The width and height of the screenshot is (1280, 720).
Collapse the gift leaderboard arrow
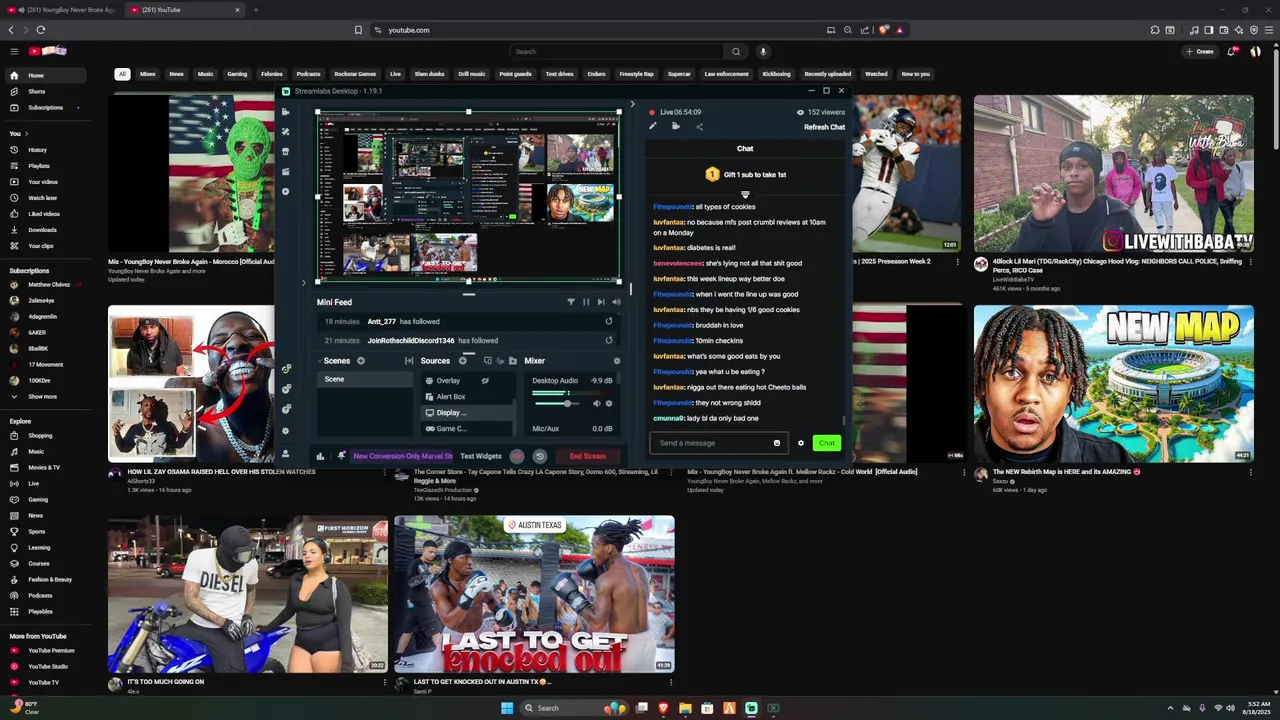(745, 194)
